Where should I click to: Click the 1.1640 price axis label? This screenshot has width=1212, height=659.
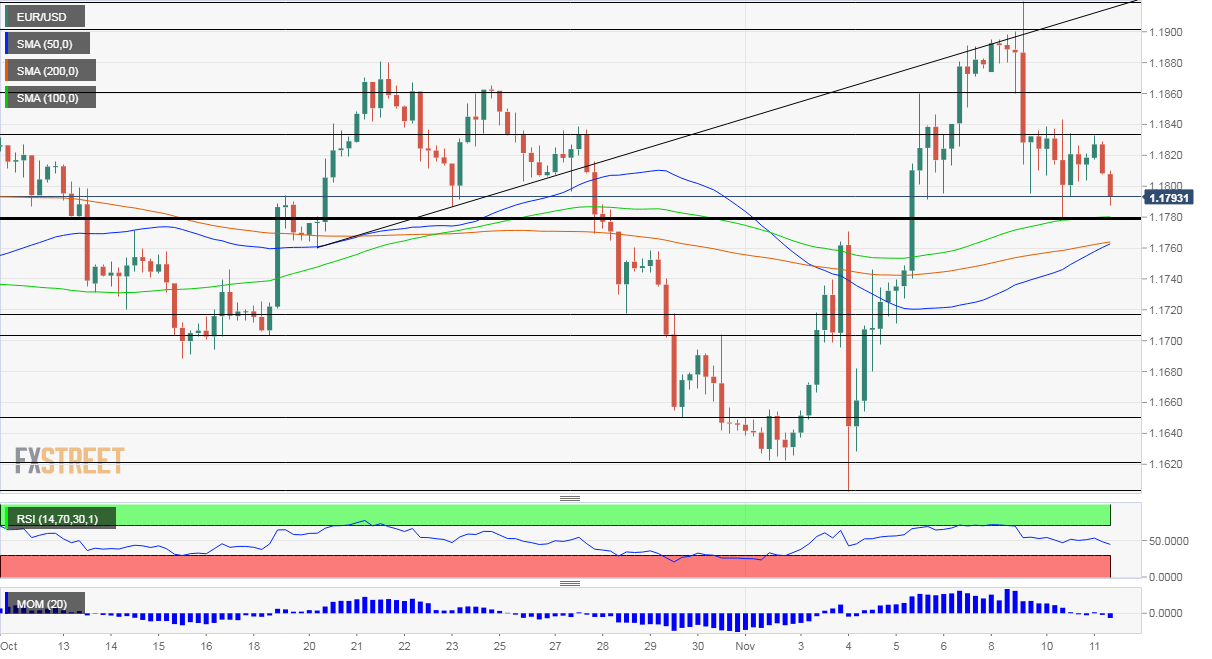[1166, 433]
